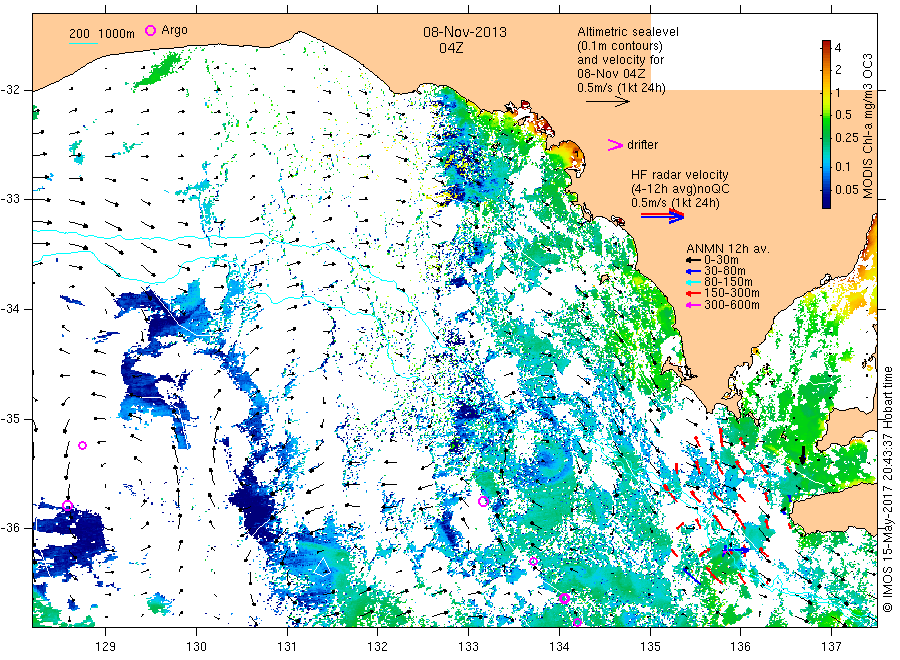Click the IMOS copyright timestamp text

888,489
